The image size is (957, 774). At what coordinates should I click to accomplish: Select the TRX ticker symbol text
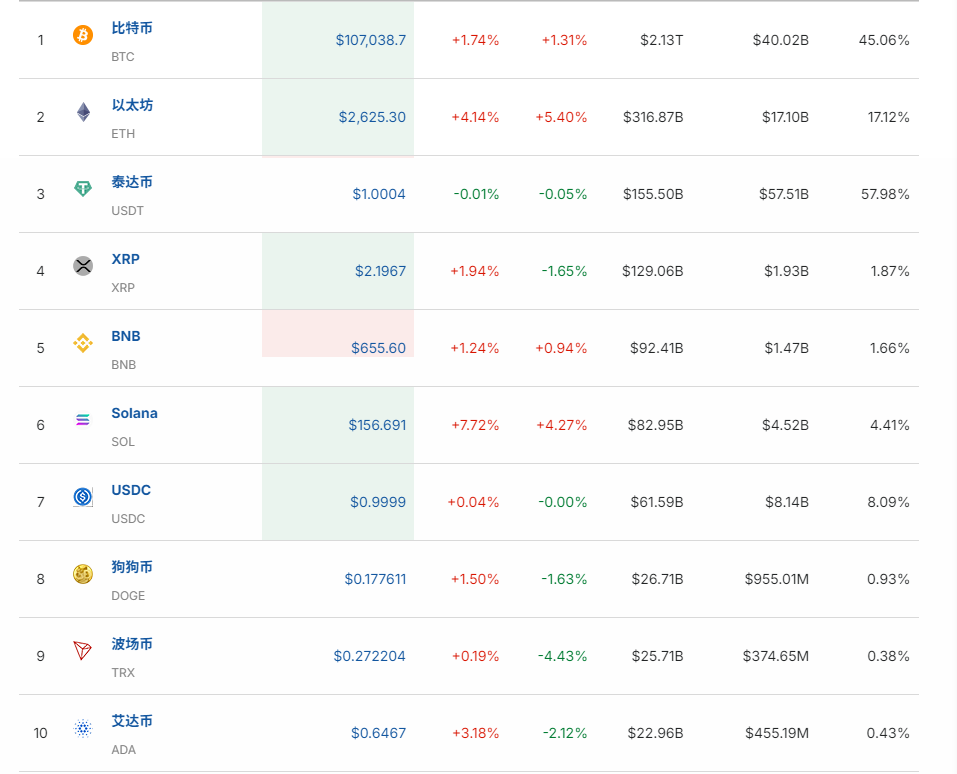coord(123,673)
